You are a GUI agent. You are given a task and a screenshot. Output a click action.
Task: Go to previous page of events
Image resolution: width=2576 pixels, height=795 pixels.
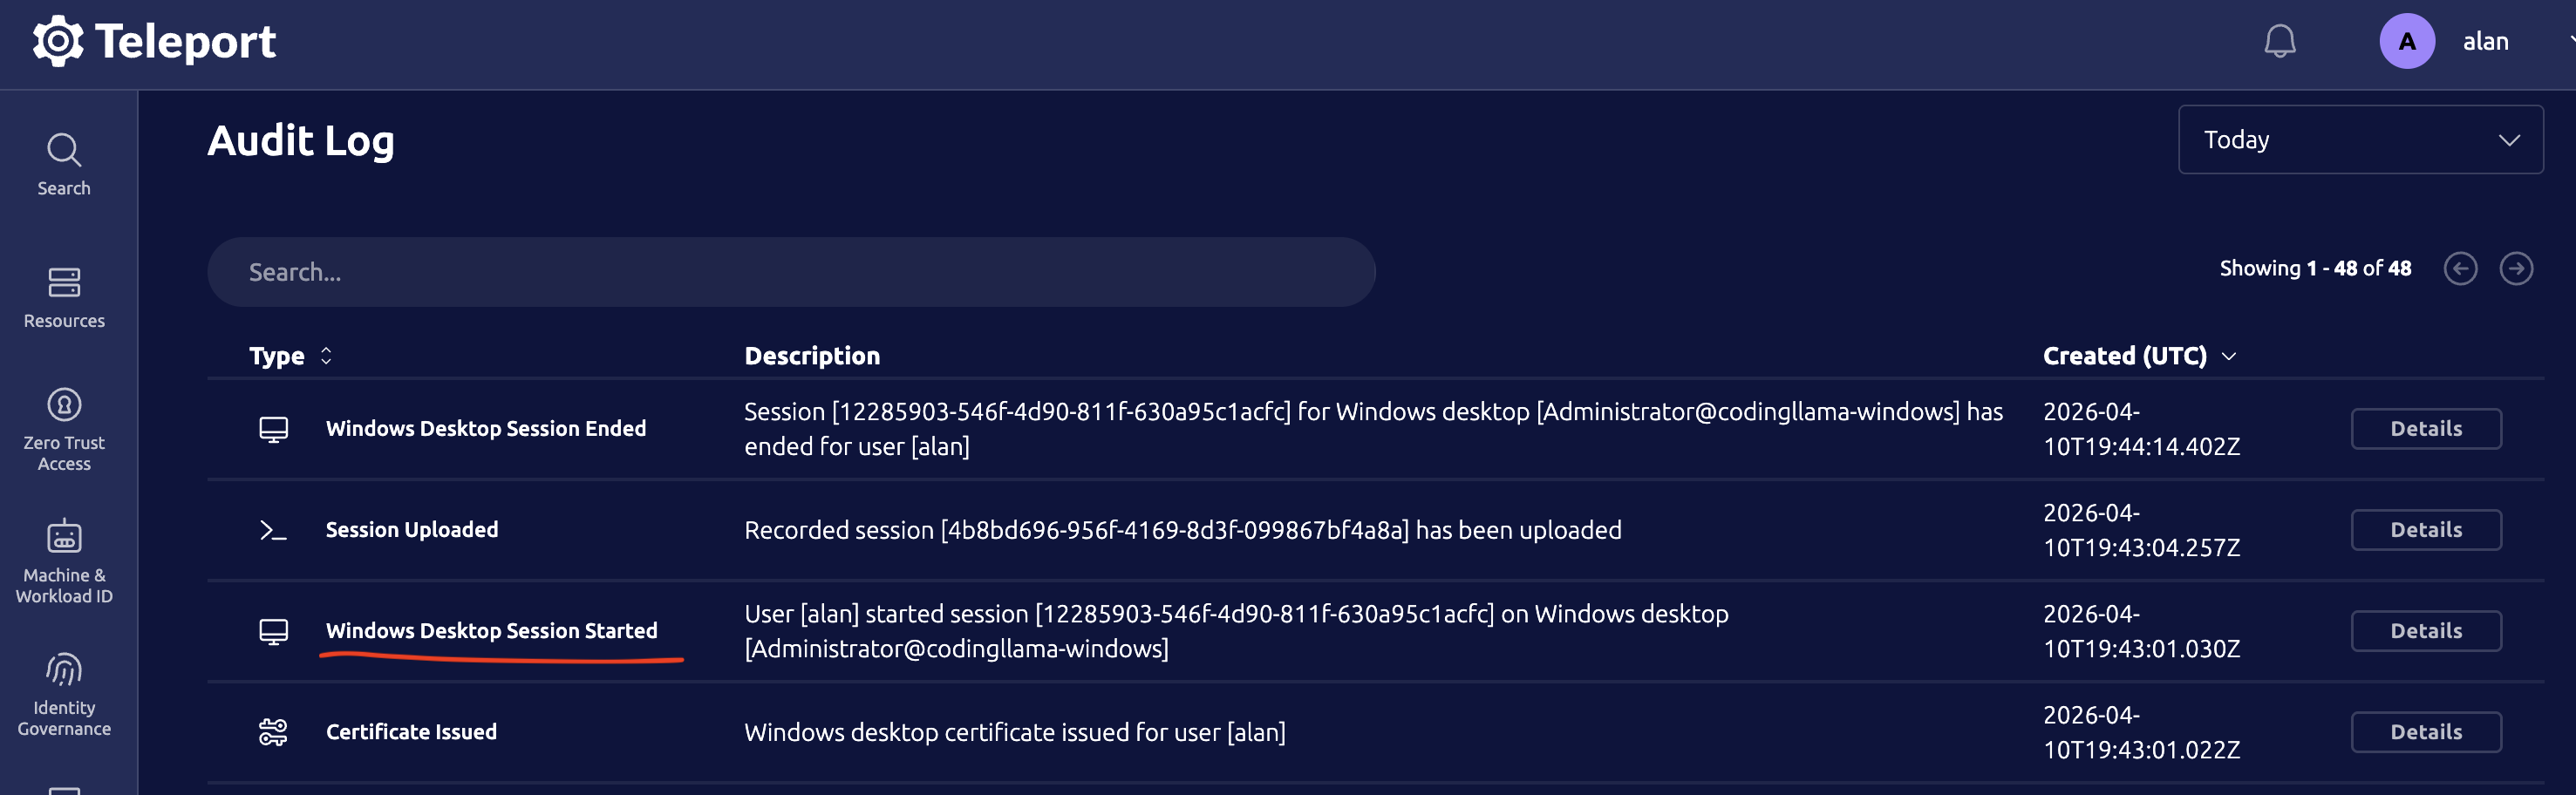point(2460,269)
